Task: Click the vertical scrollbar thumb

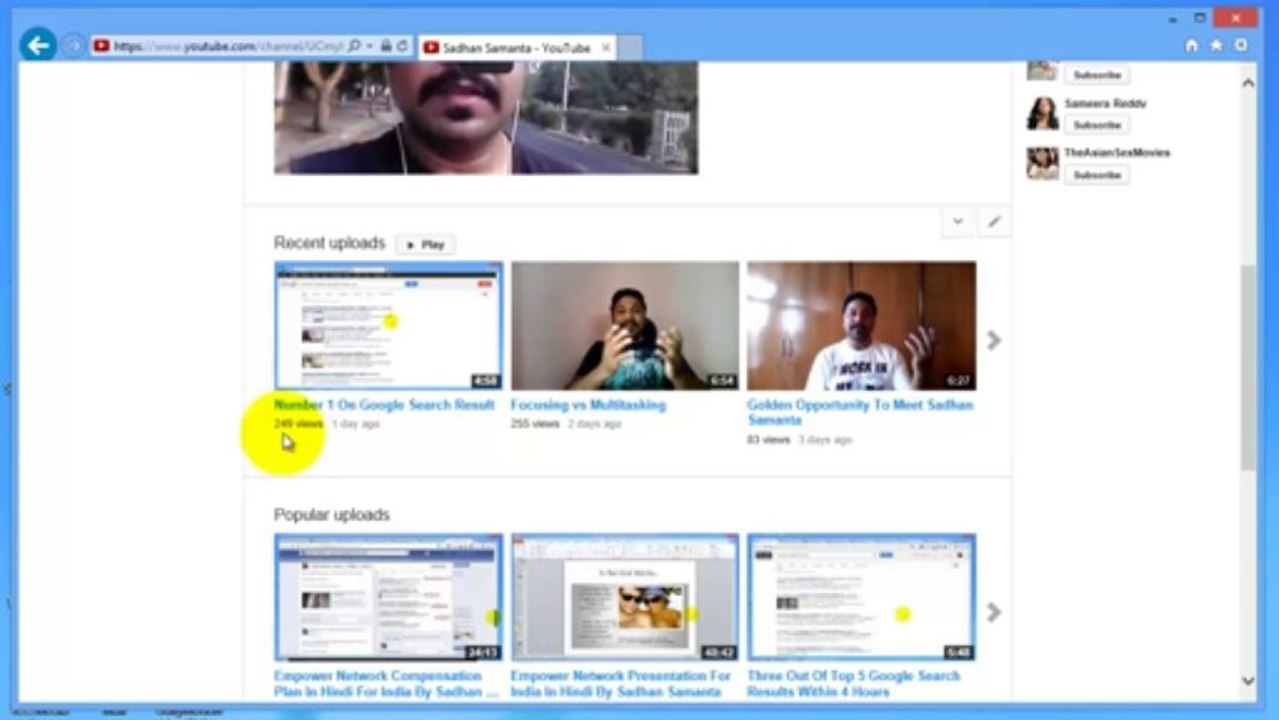Action: pos(1248,367)
